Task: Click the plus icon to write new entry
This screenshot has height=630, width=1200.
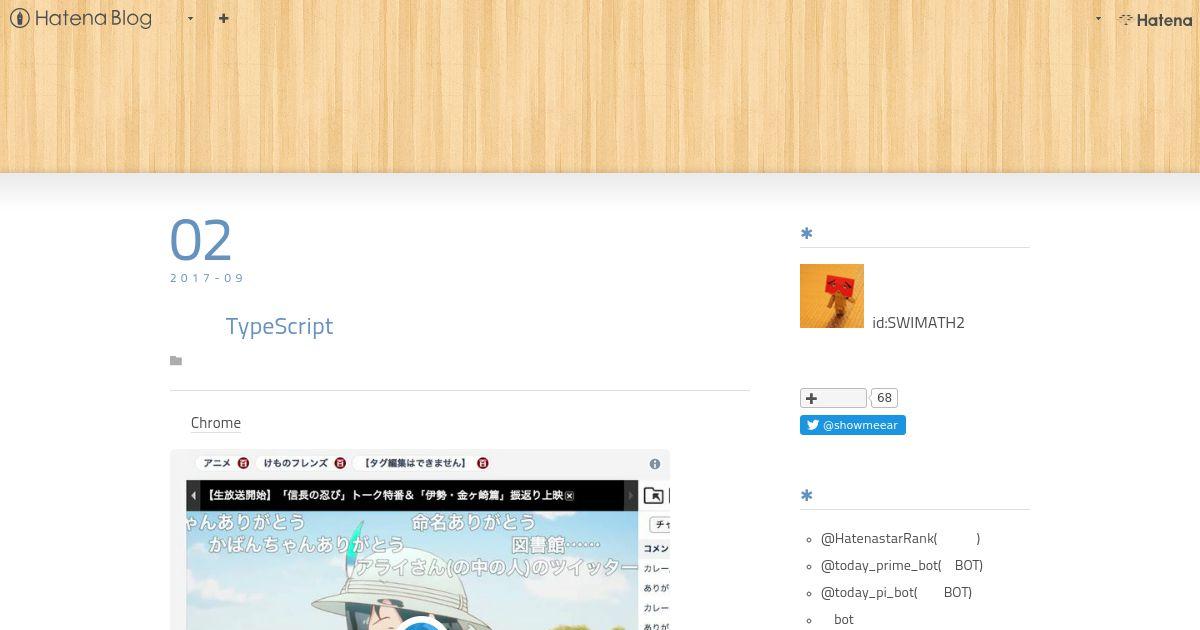Action: point(223,18)
